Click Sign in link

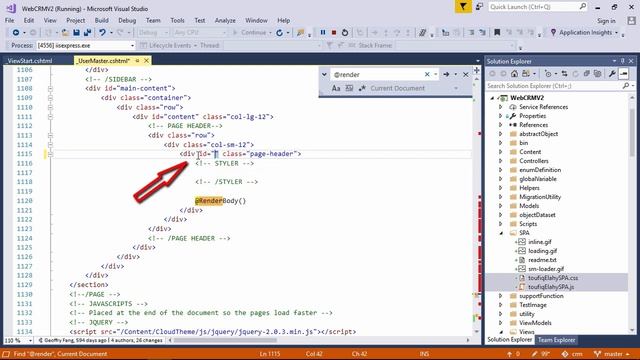(606, 21)
